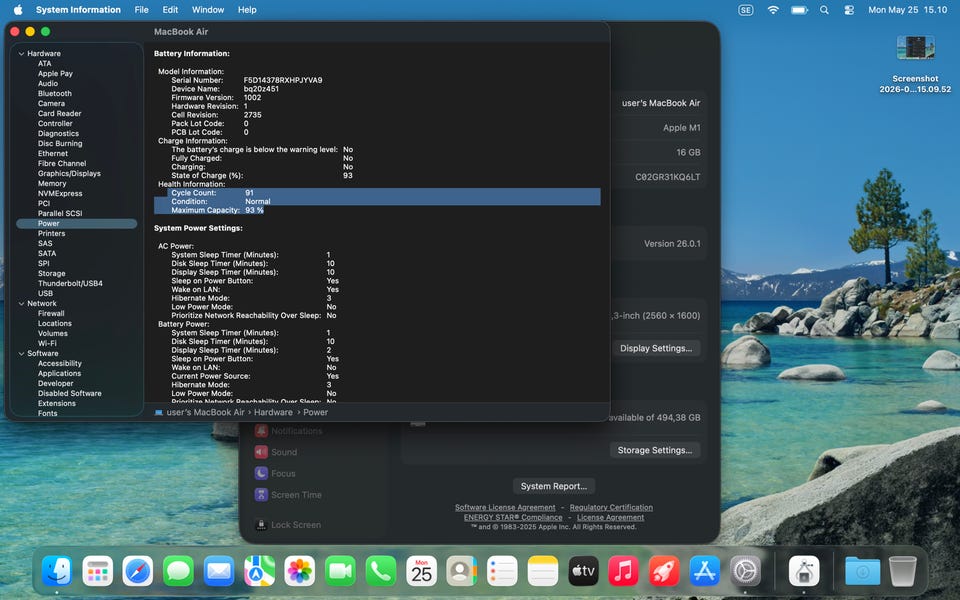Viewport: 960px width, 600px height.
Task: Click the System Report button
Action: coord(553,486)
